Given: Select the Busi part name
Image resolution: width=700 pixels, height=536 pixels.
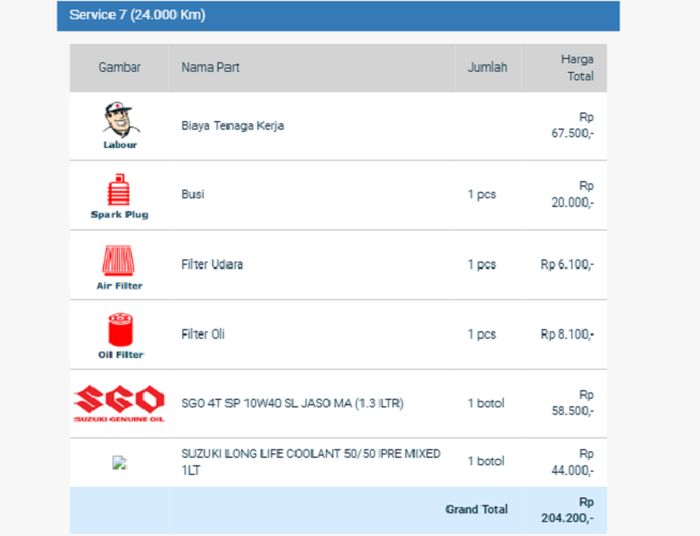Looking at the screenshot, I should point(192,194).
